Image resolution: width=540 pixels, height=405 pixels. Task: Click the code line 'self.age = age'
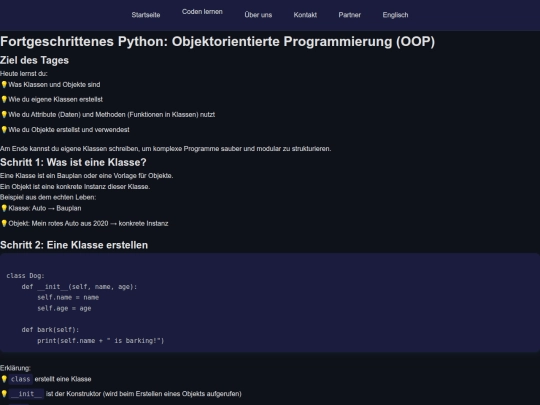[64, 308]
